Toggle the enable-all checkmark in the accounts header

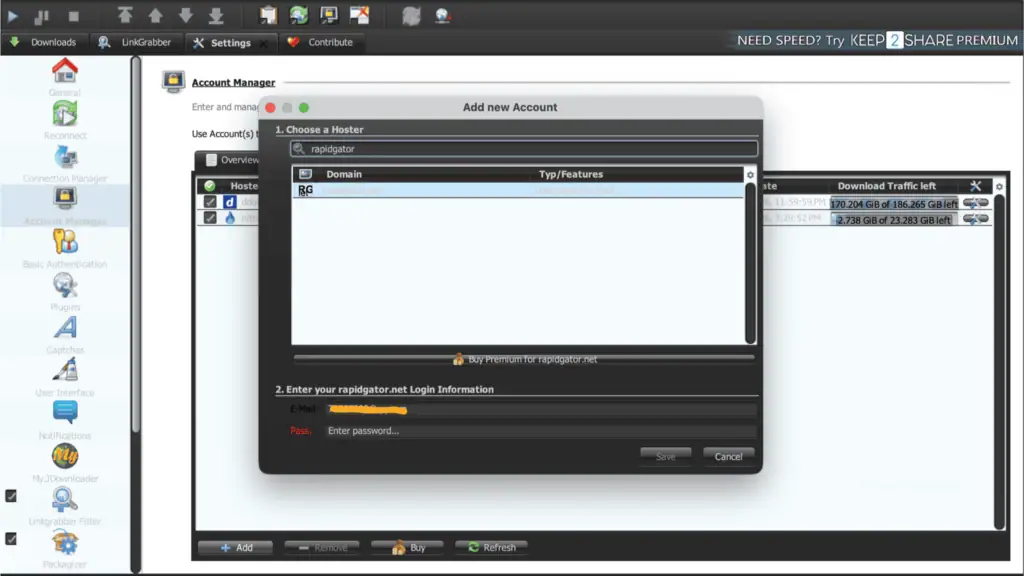(x=210, y=186)
